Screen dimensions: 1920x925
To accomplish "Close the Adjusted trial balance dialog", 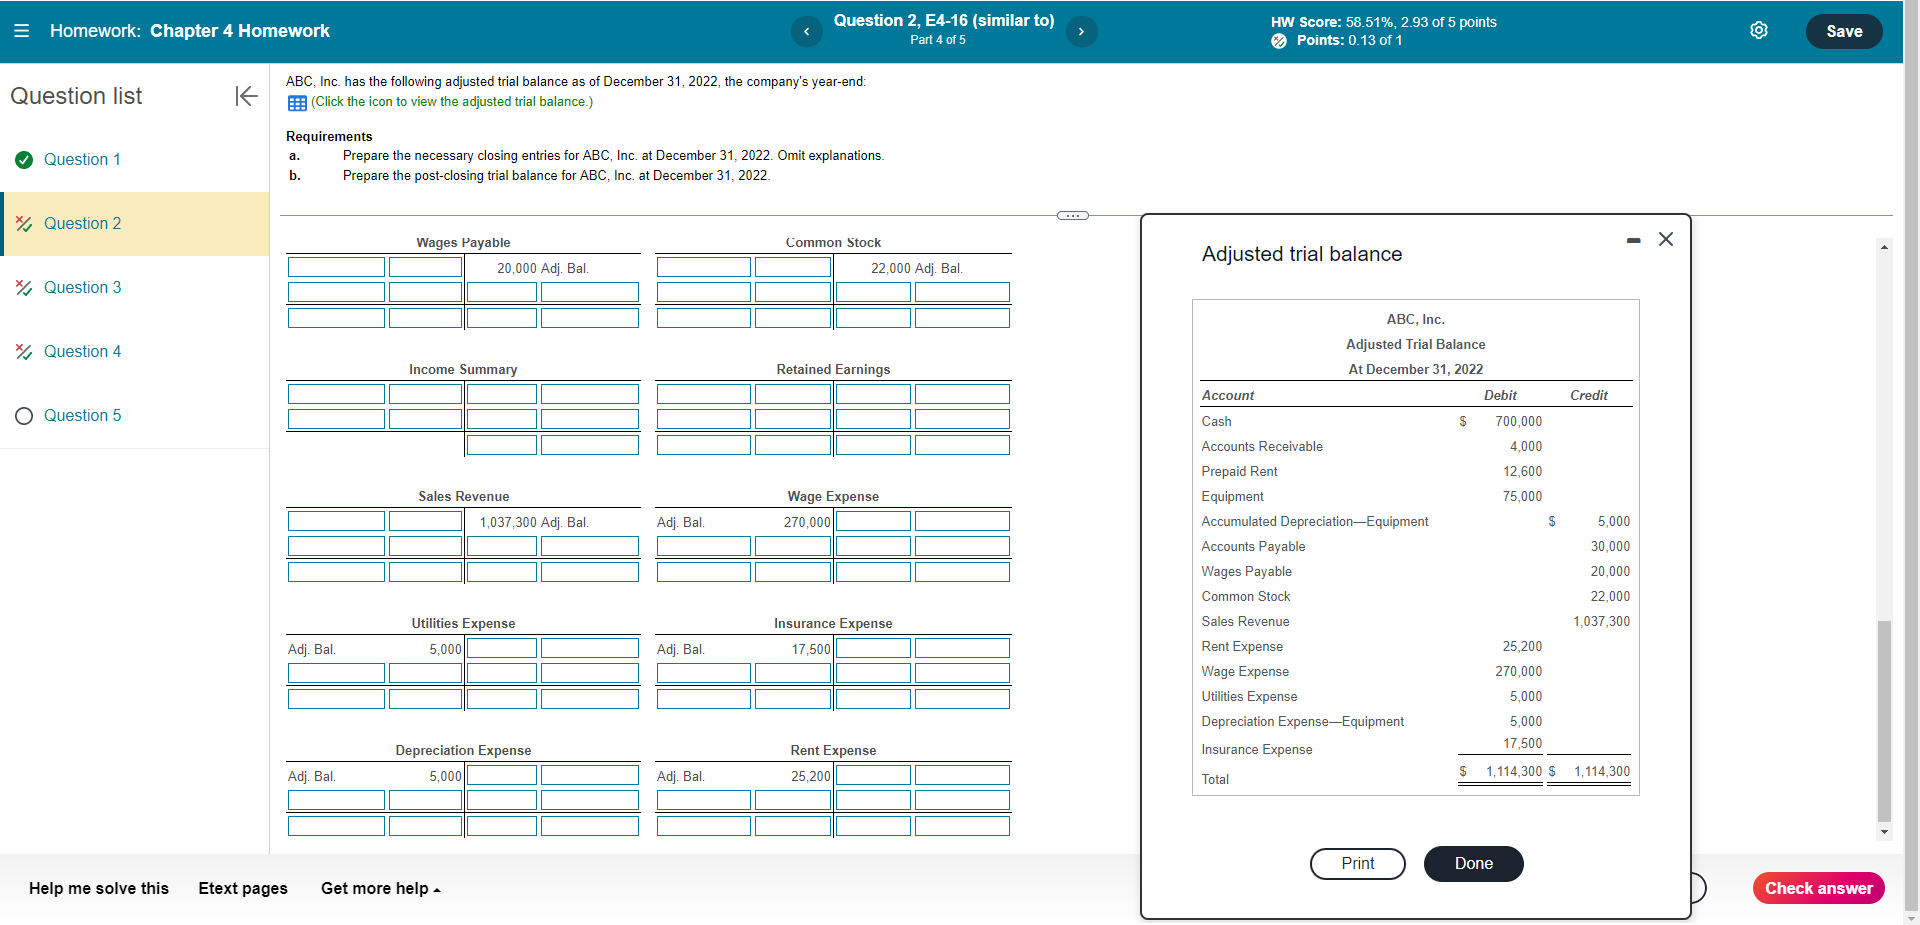I will click(1666, 239).
